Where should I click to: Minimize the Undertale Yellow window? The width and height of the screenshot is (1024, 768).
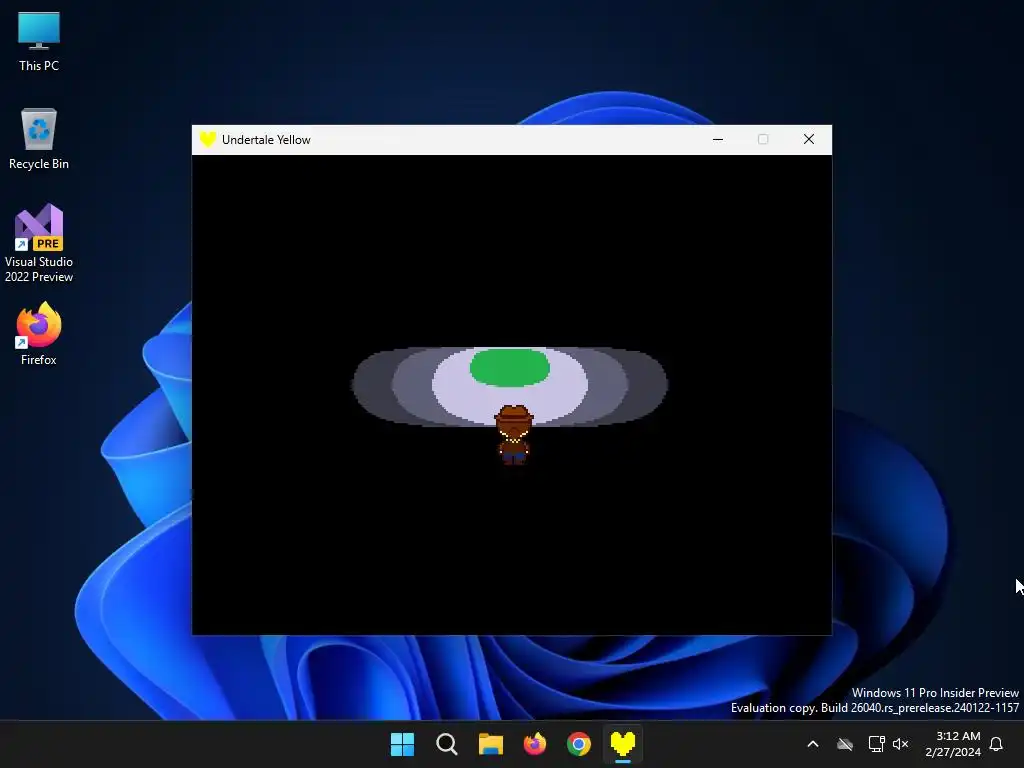pyautogui.click(x=718, y=139)
